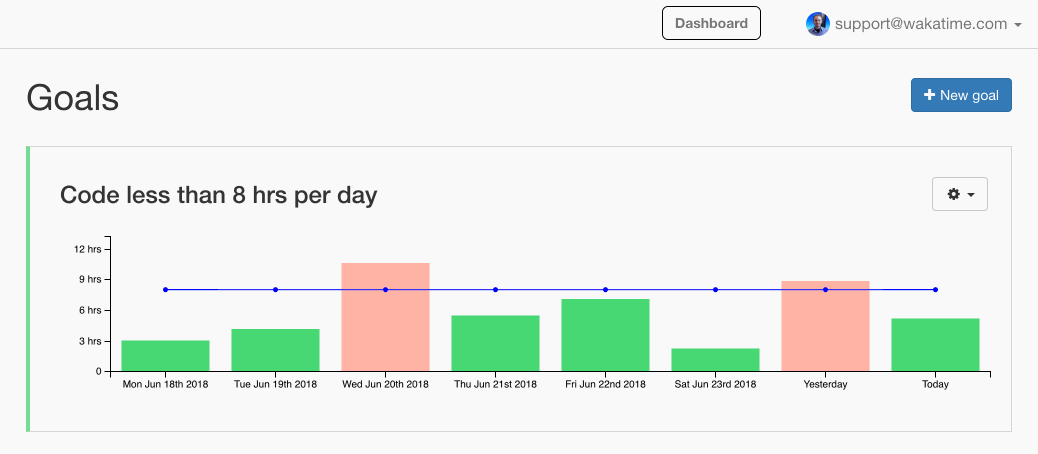Click the Sat Jun 23rd bar
This screenshot has width=1038, height=454.
click(x=715, y=360)
